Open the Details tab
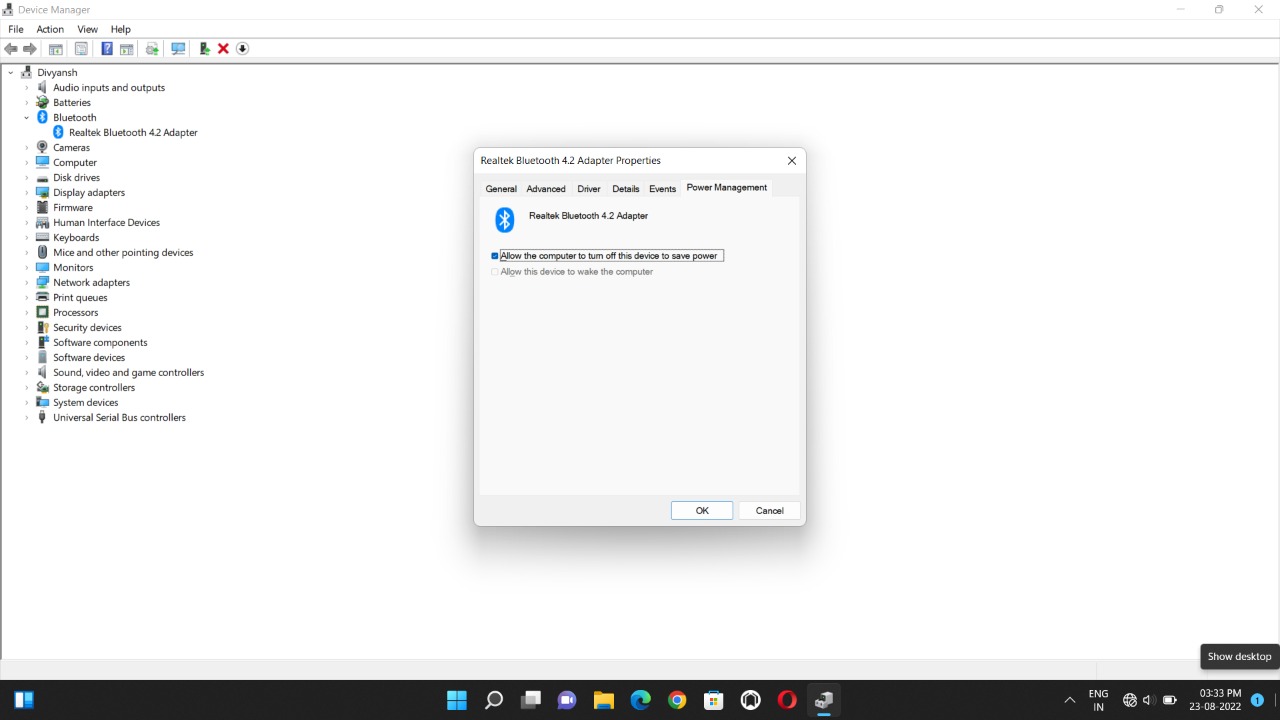The height and width of the screenshot is (720, 1280). [626, 189]
